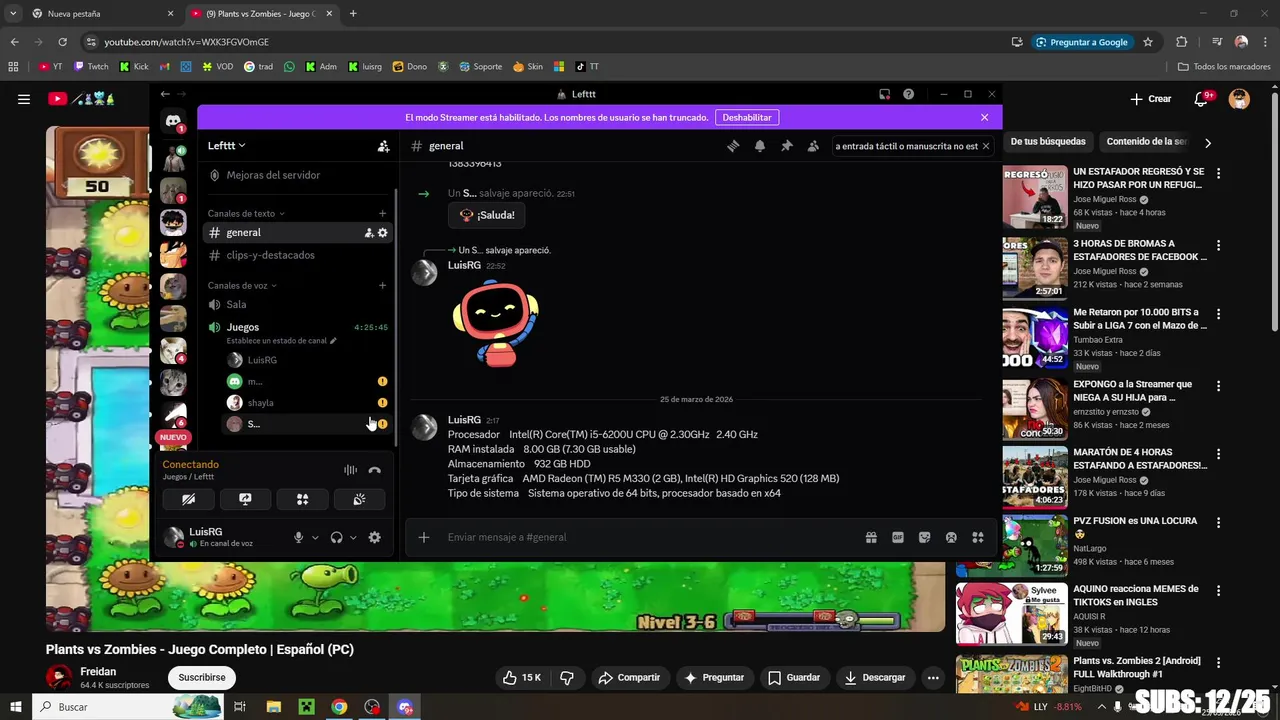Dislike the YouTube video

coord(567,677)
